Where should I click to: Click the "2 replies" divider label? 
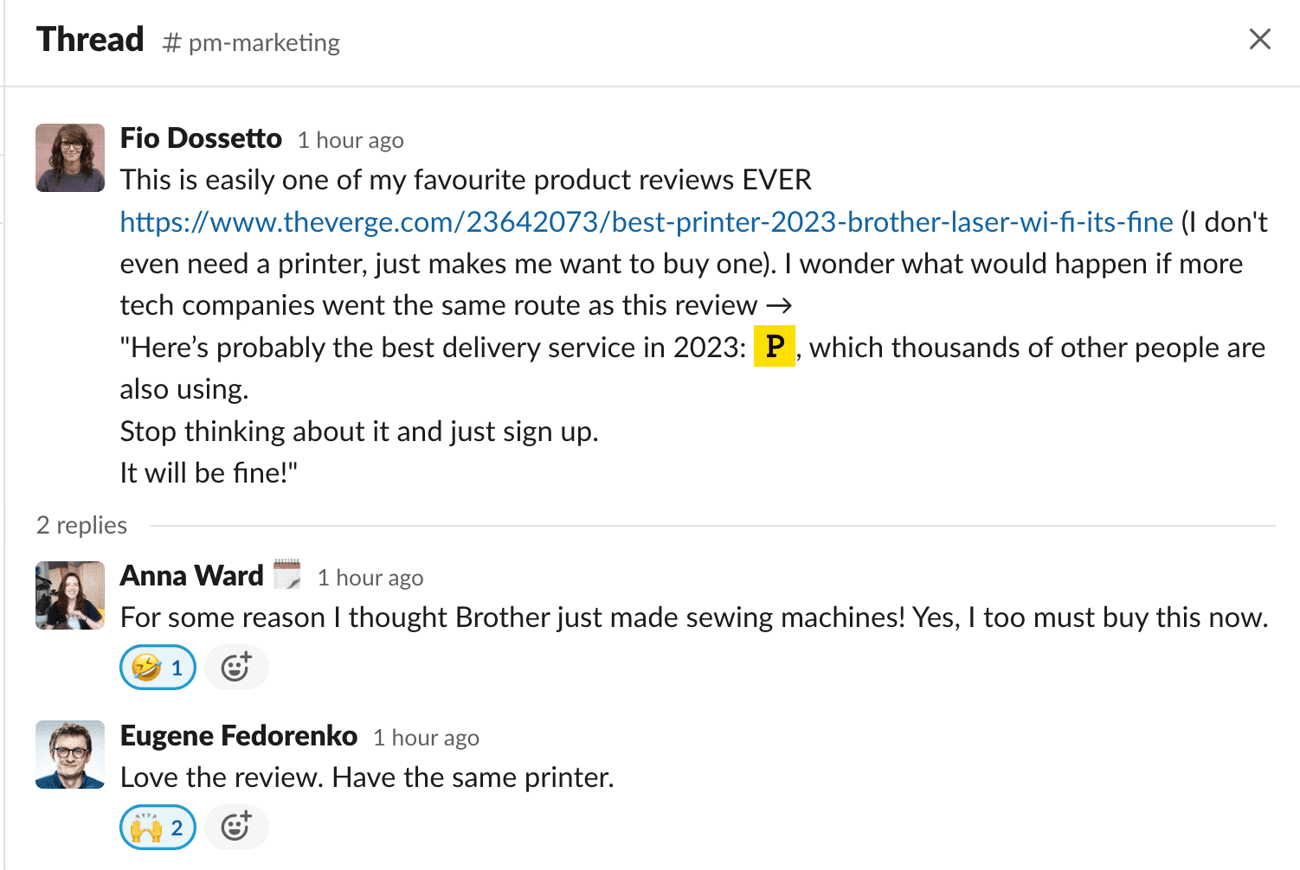pyautogui.click(x=82, y=525)
